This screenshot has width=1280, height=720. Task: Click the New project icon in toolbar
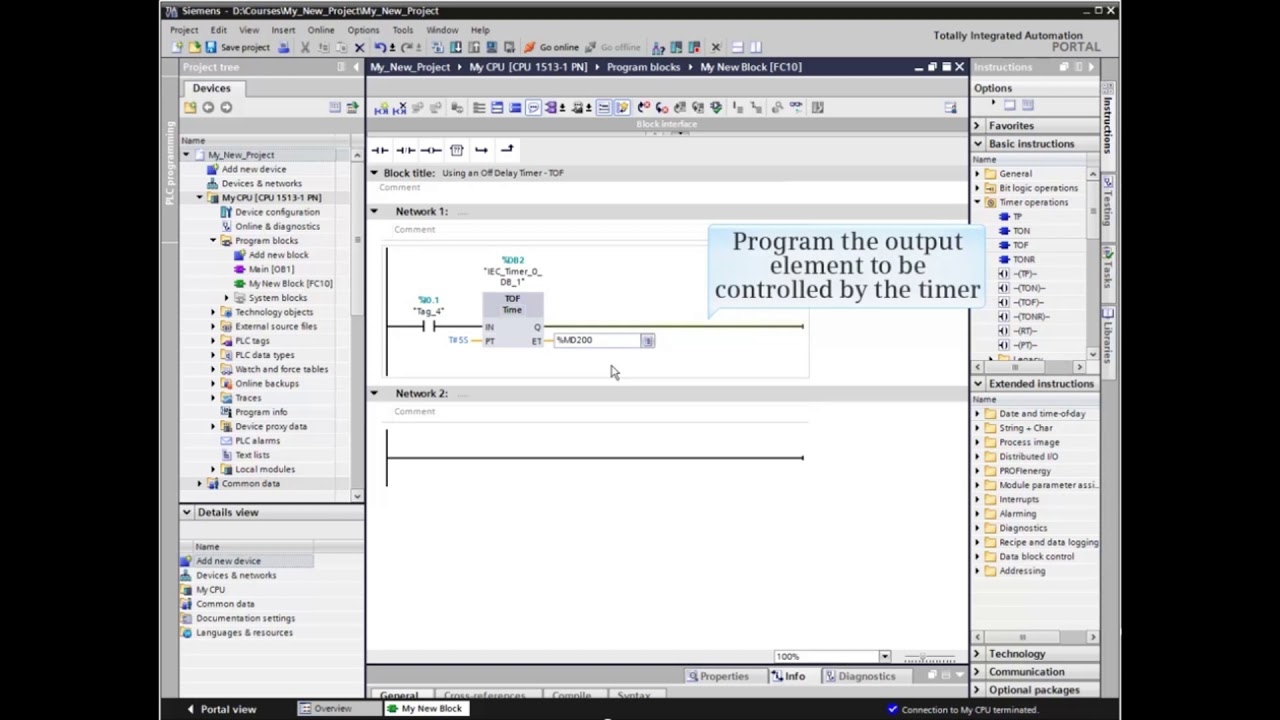point(177,47)
